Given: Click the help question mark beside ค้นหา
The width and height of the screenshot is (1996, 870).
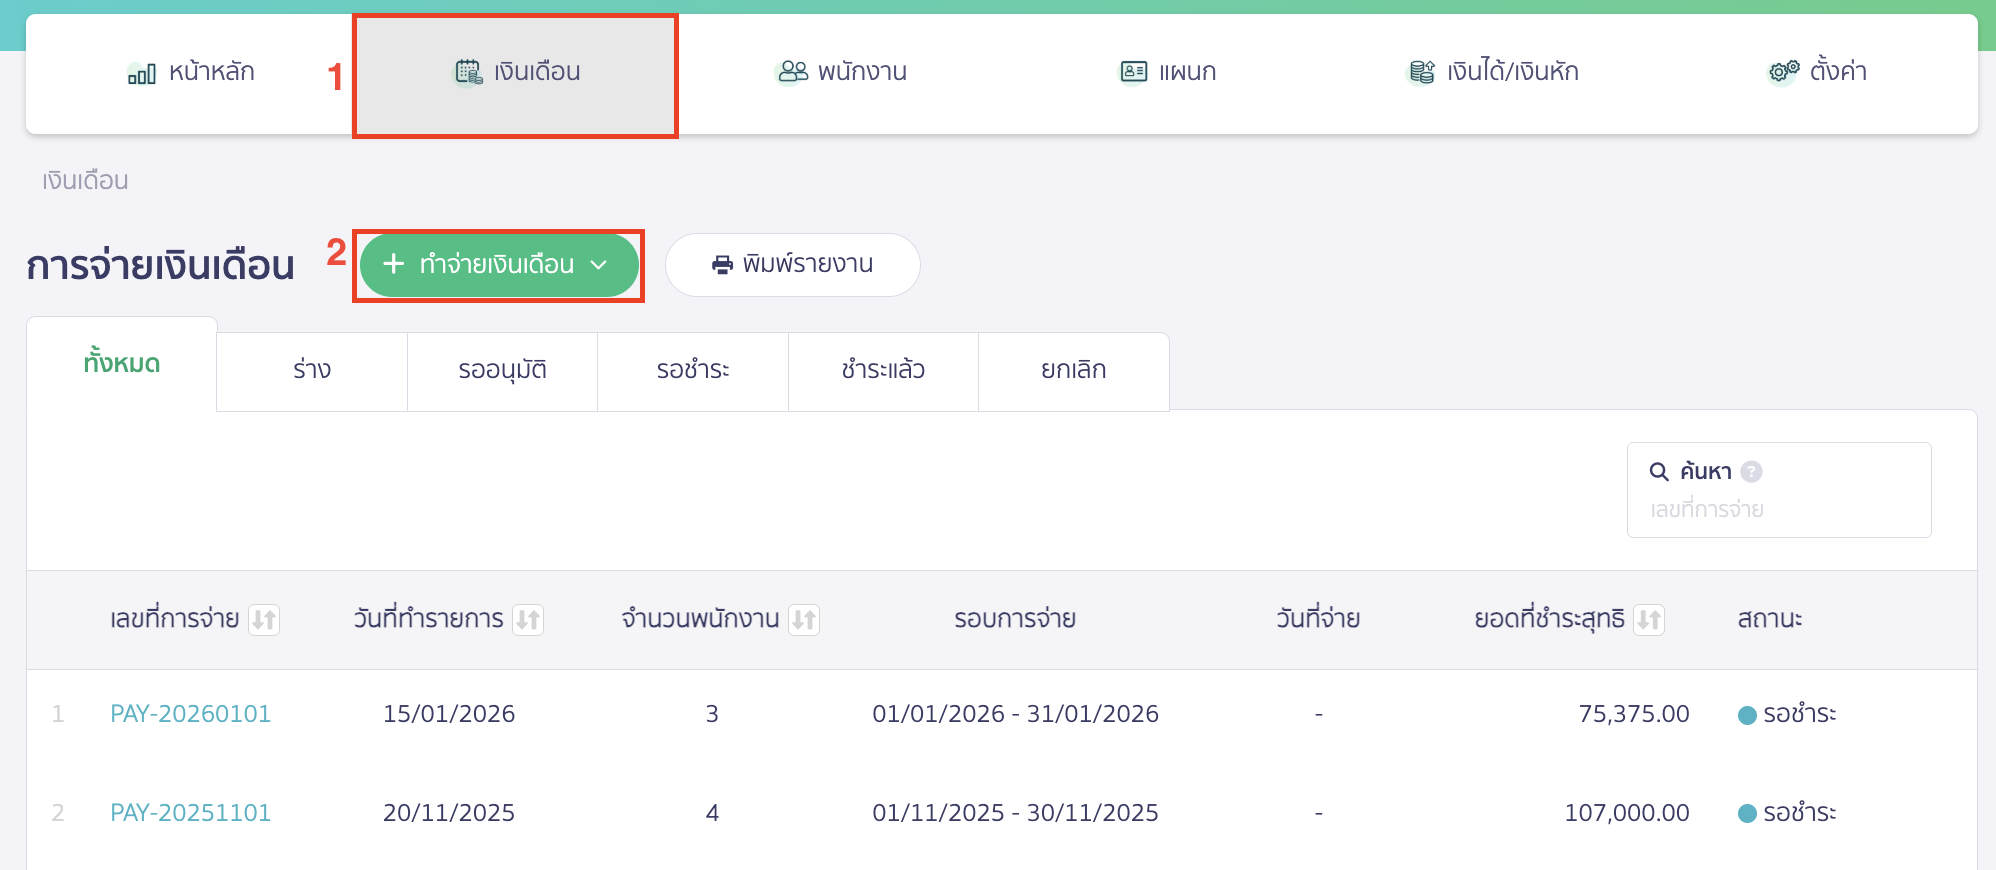Looking at the screenshot, I should click(x=1751, y=472).
